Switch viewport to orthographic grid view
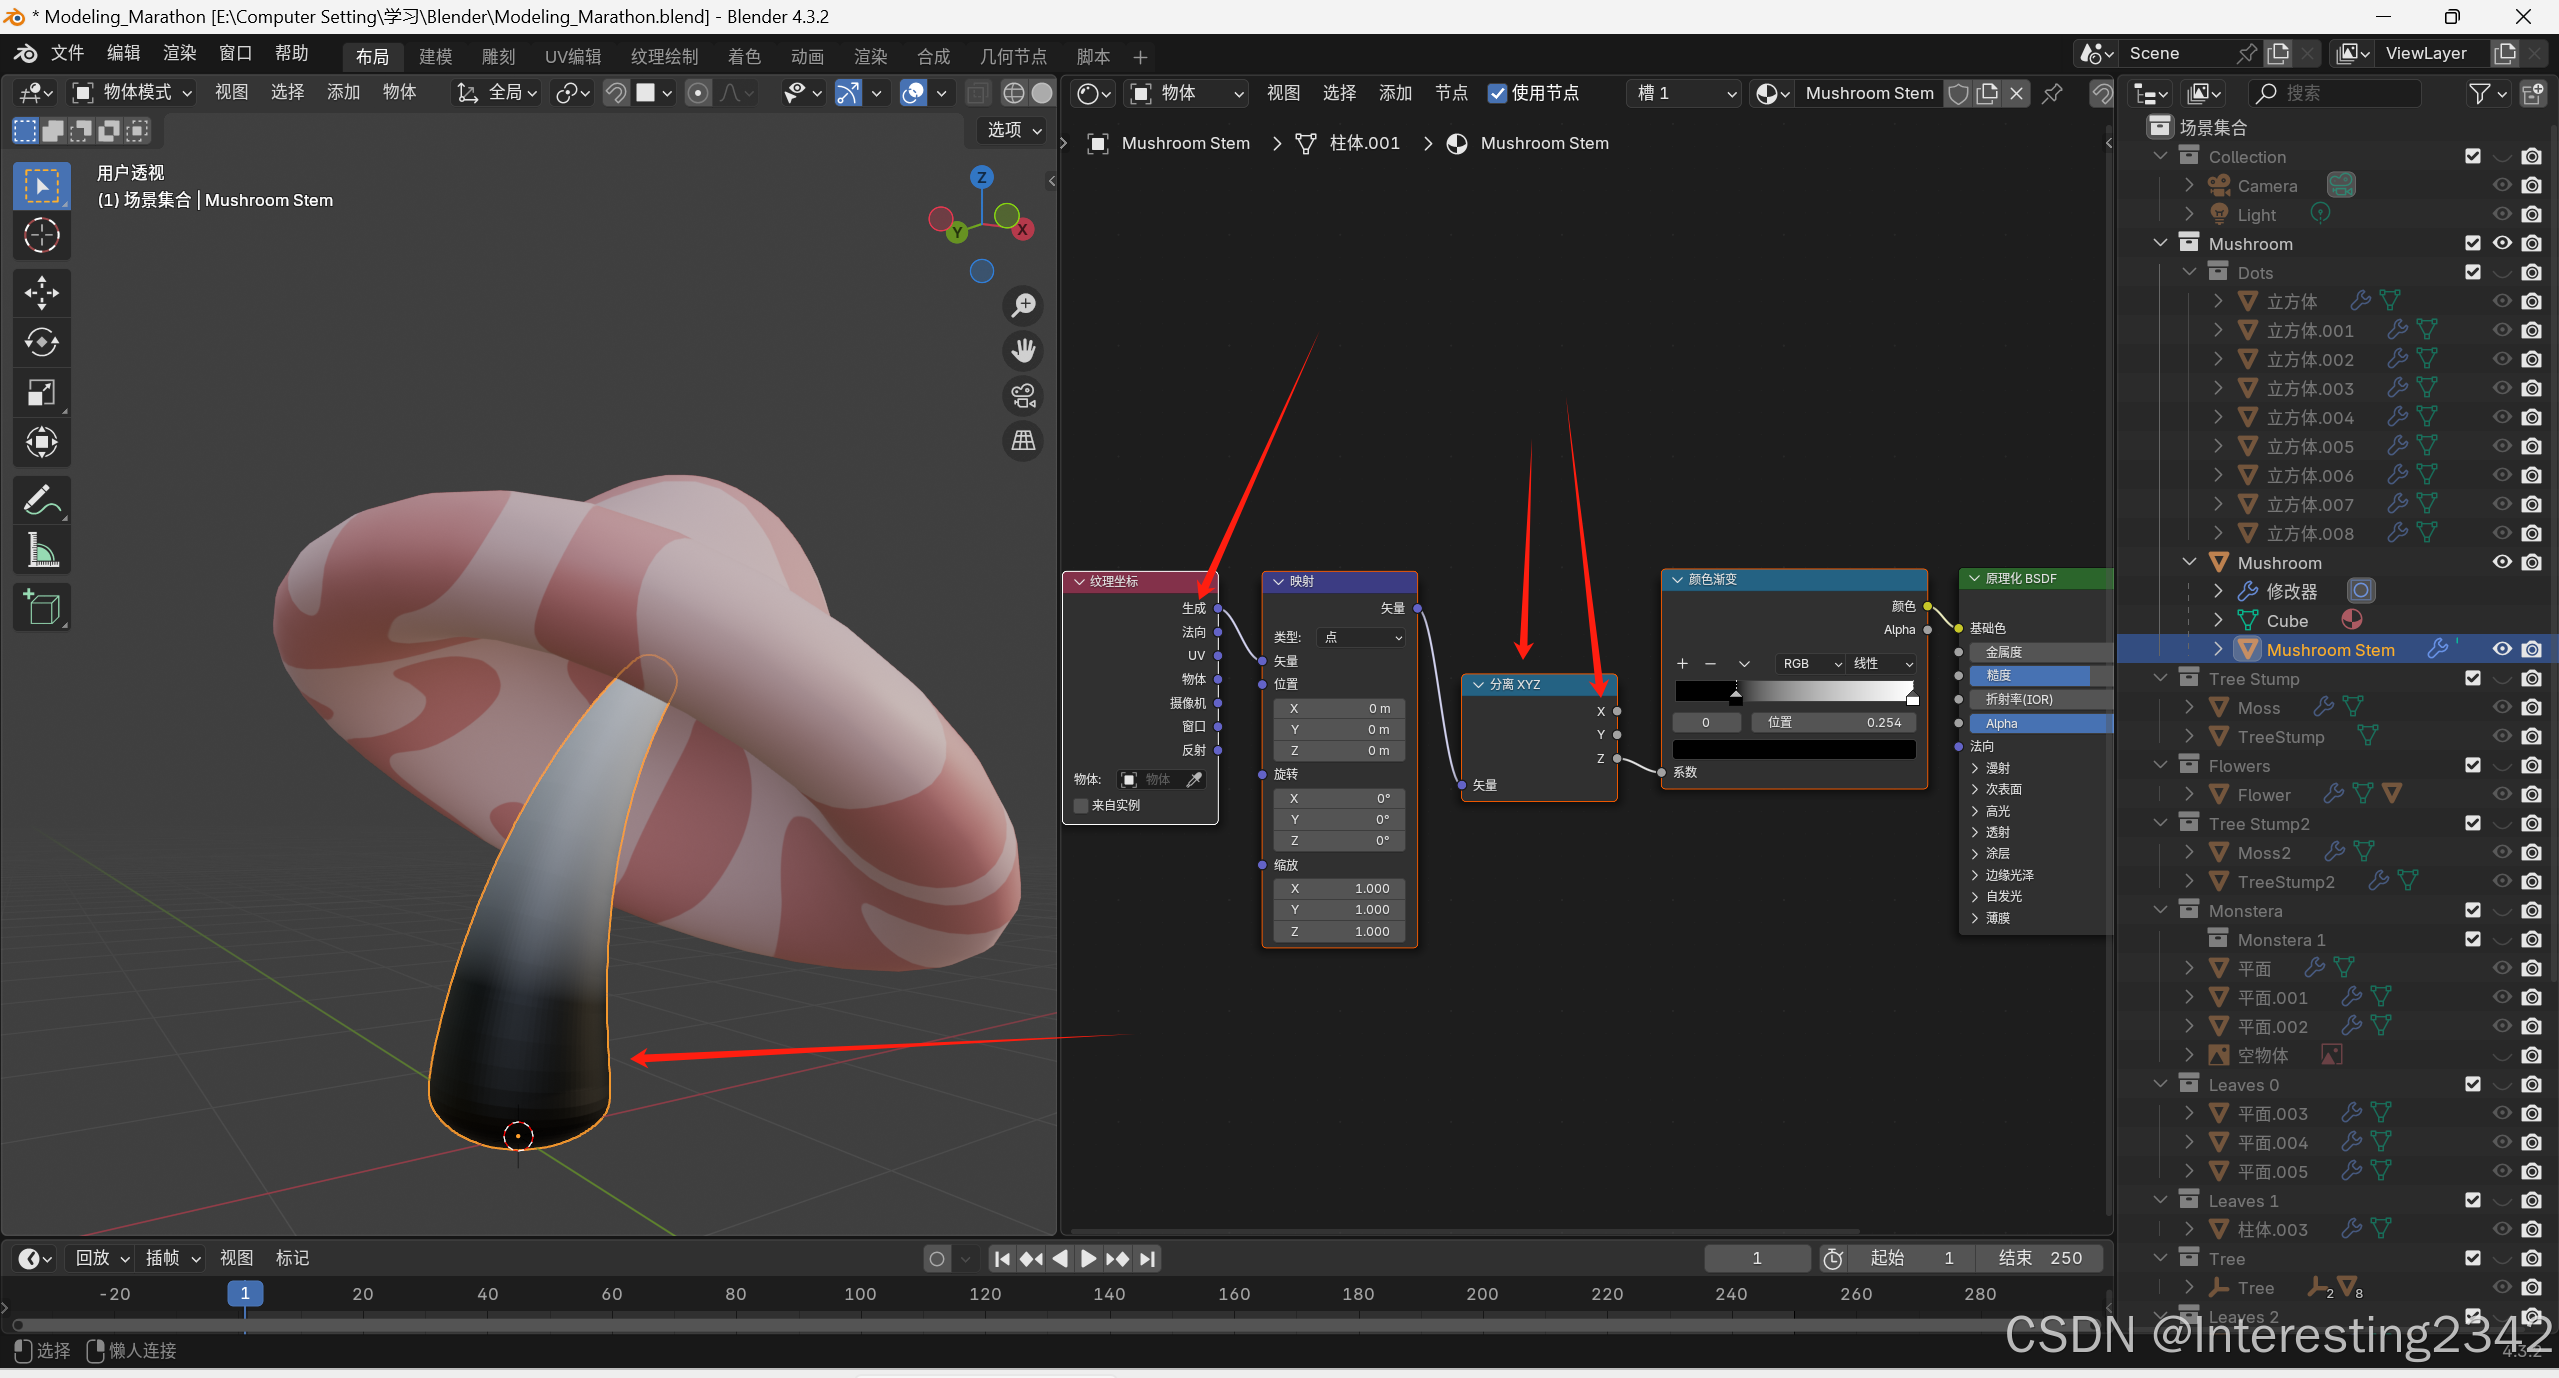The image size is (2559, 1378). (x=1023, y=441)
